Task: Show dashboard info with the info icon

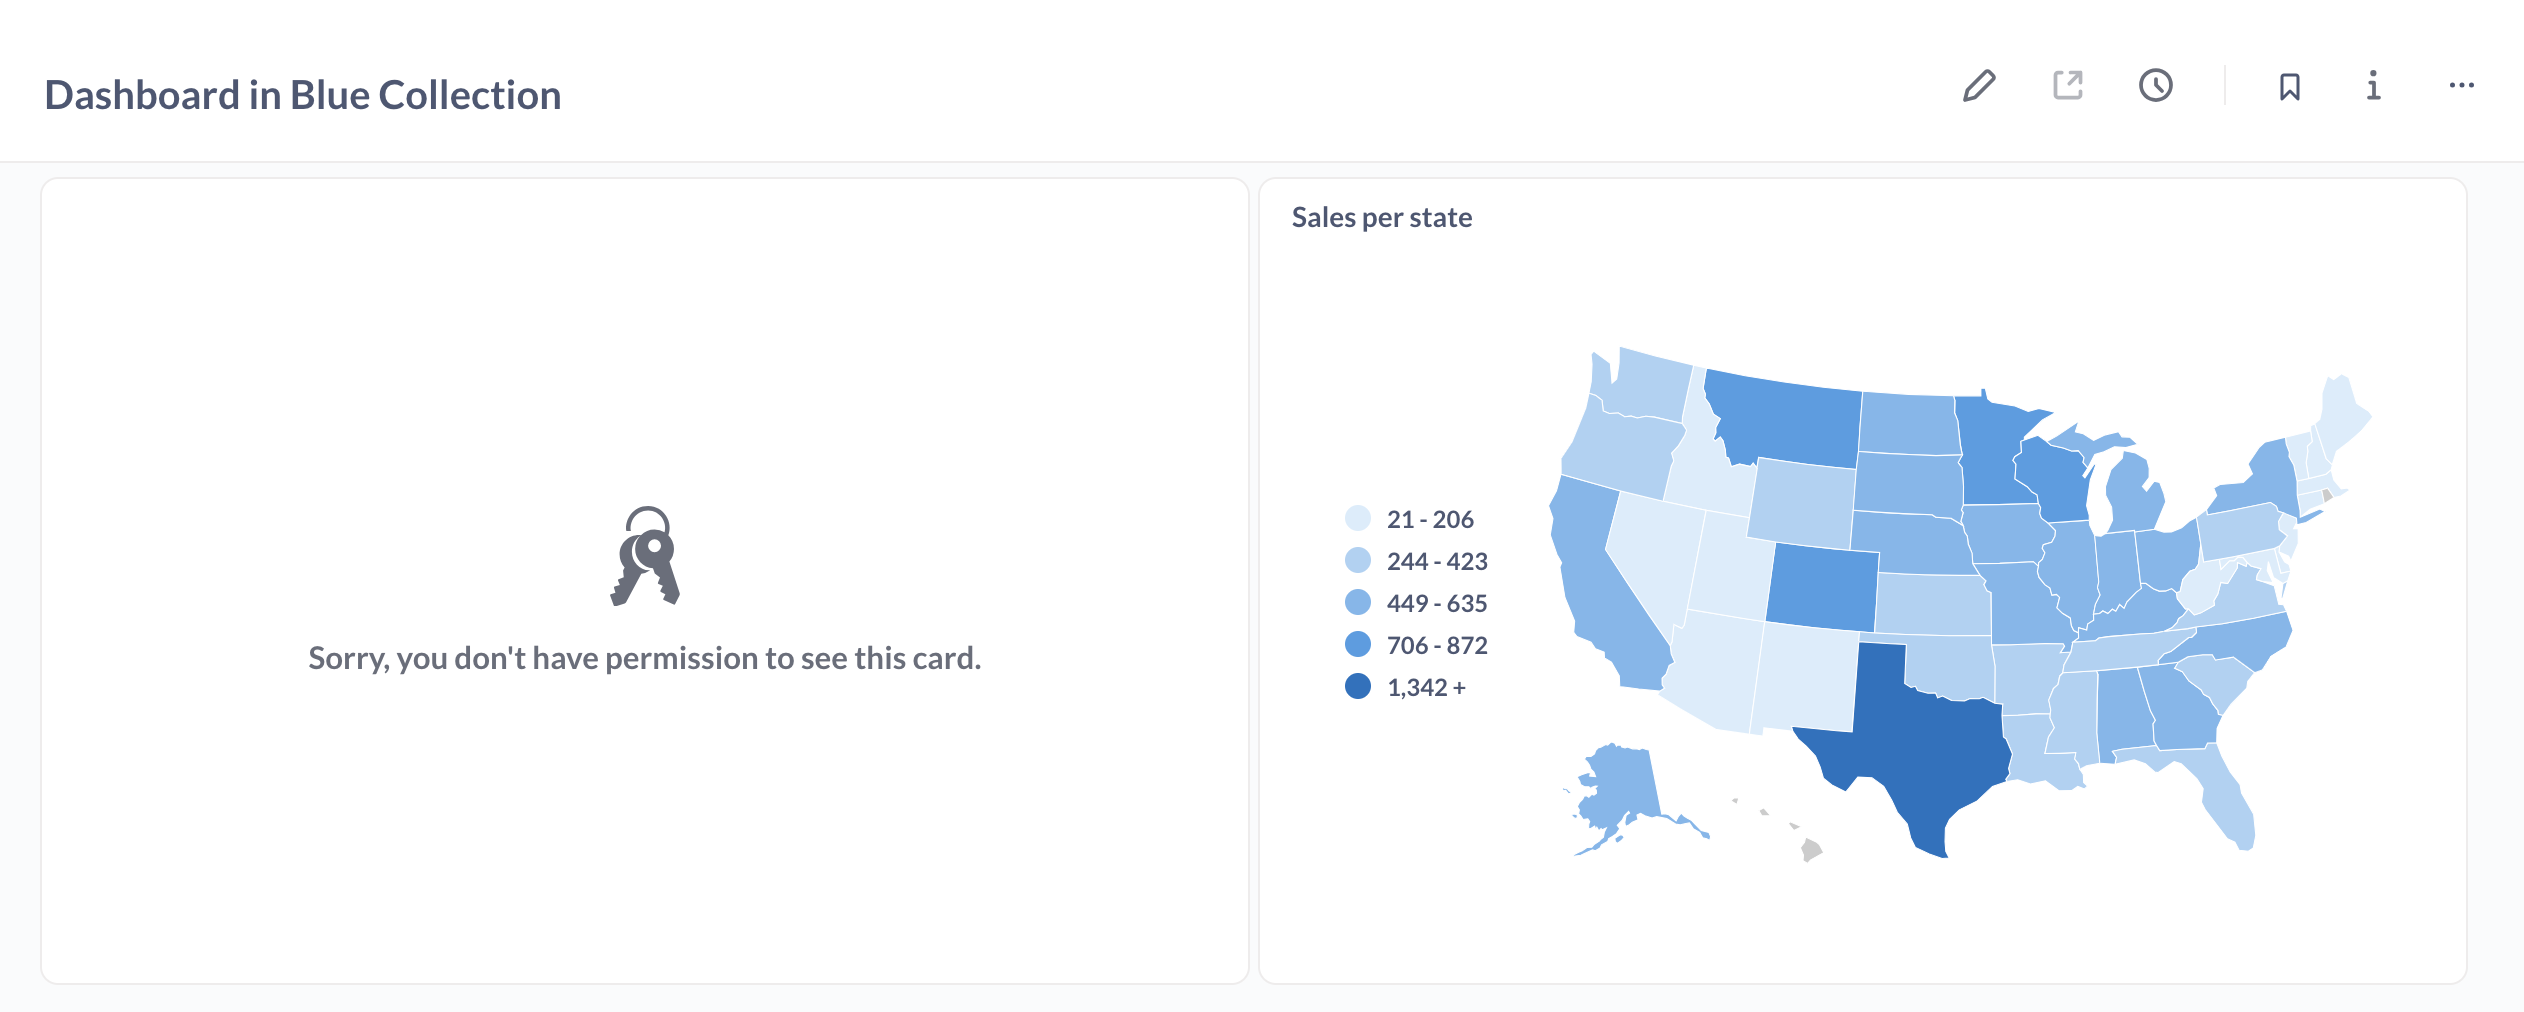Action: 2372,88
